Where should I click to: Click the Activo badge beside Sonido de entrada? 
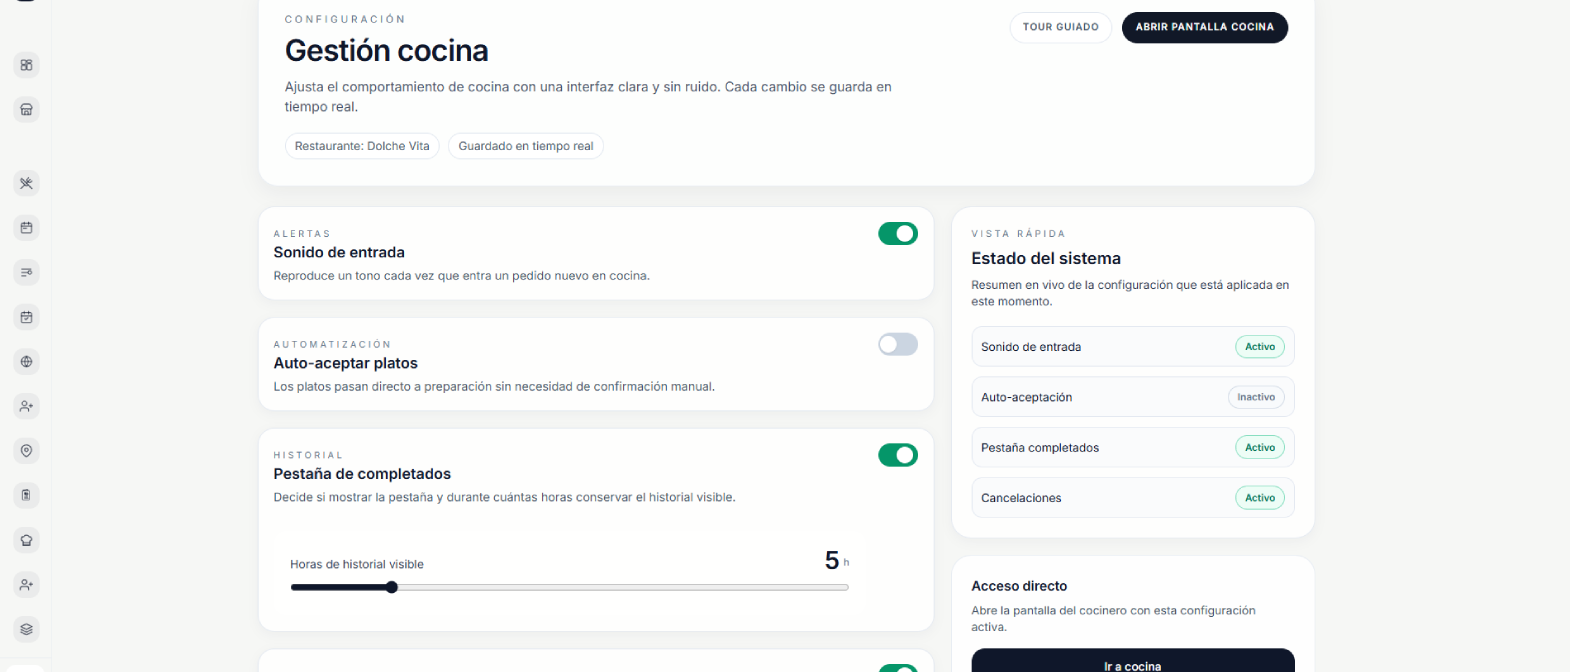[x=1260, y=347]
